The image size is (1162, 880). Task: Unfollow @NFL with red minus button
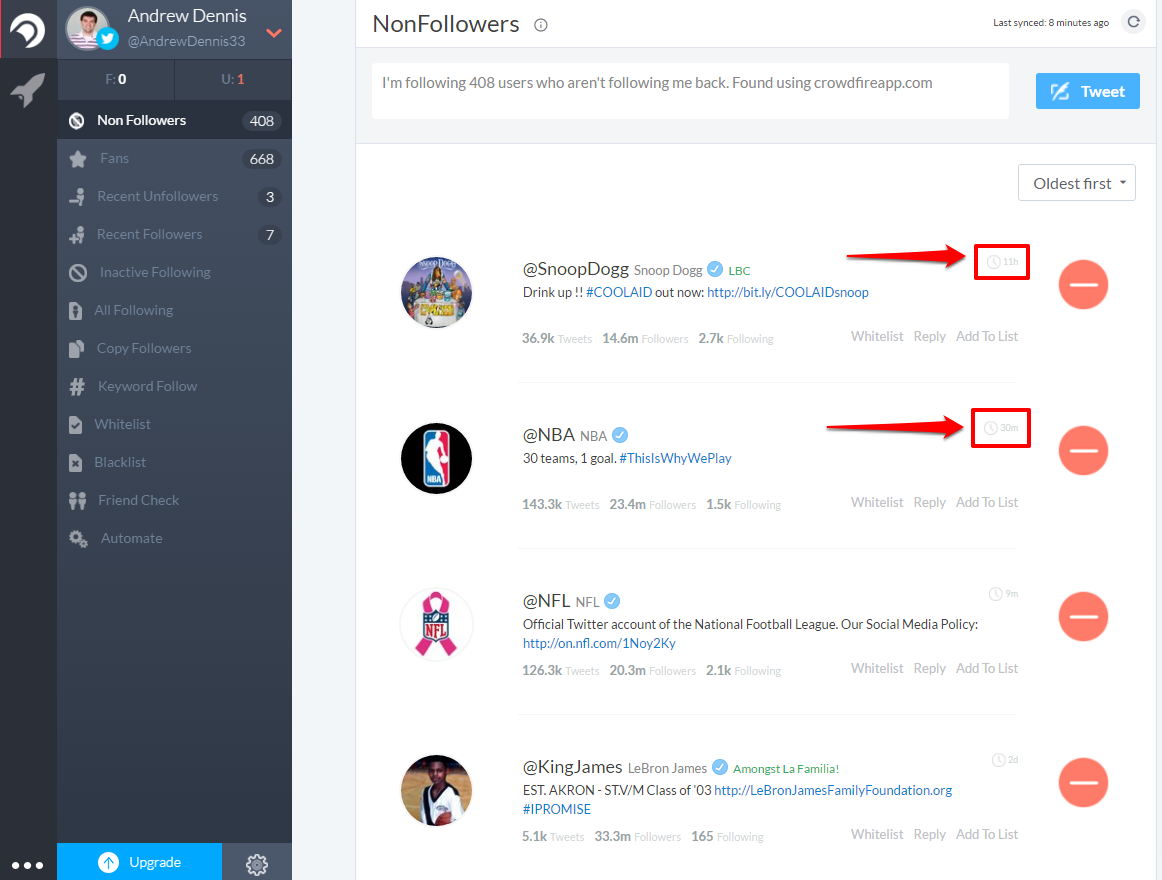pos(1083,616)
